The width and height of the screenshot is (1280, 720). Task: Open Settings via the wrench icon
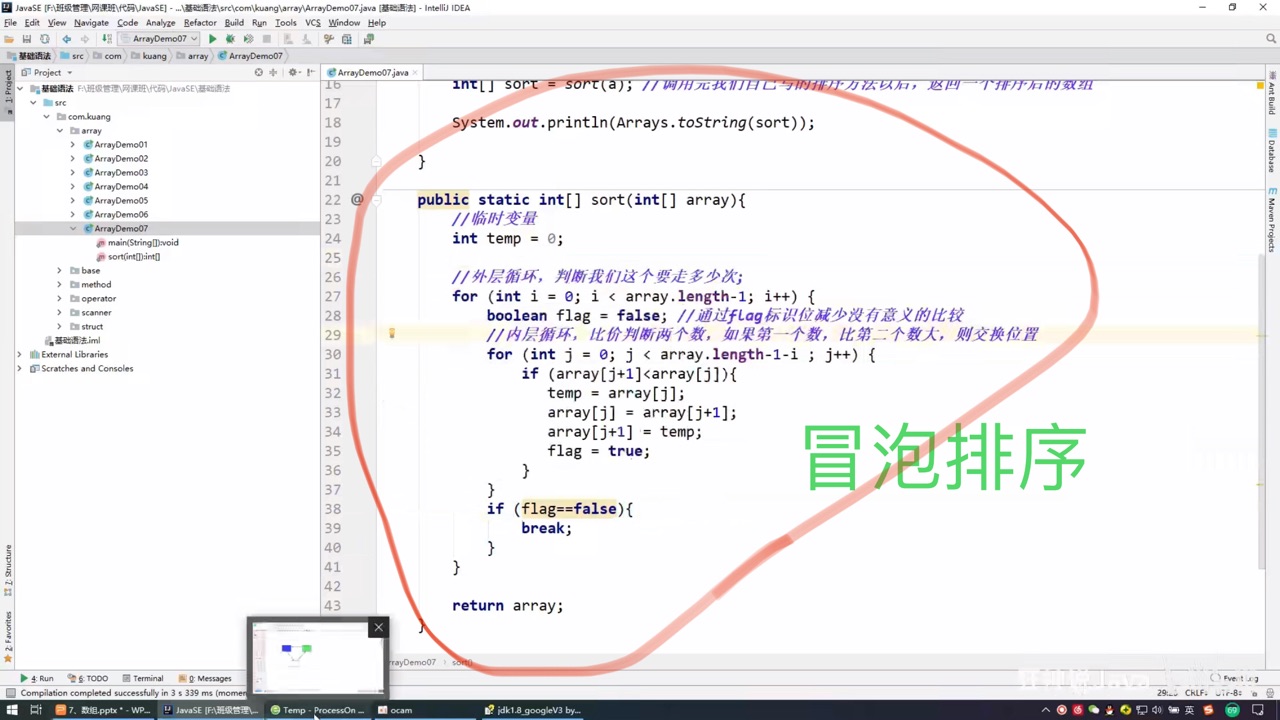pos(328,39)
